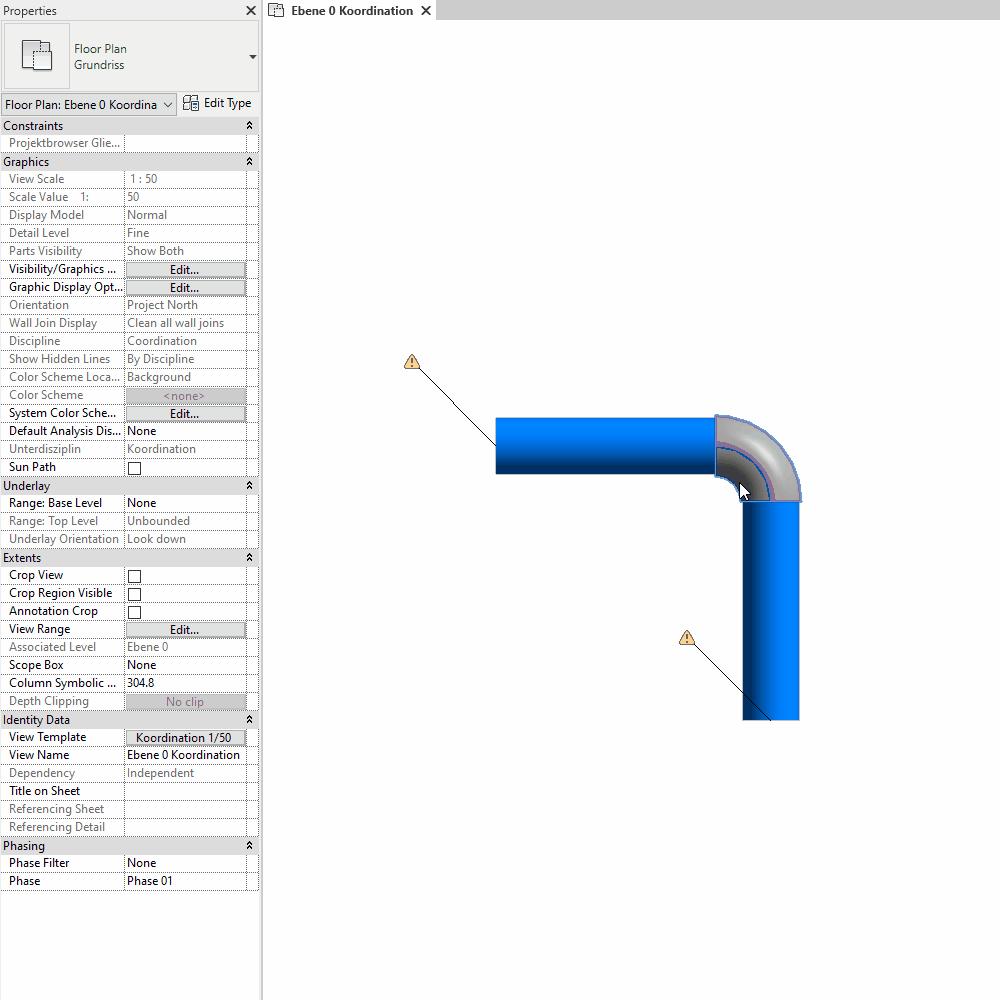Collapse the Extents section
The height and width of the screenshot is (1000, 1000).
[x=249, y=557]
